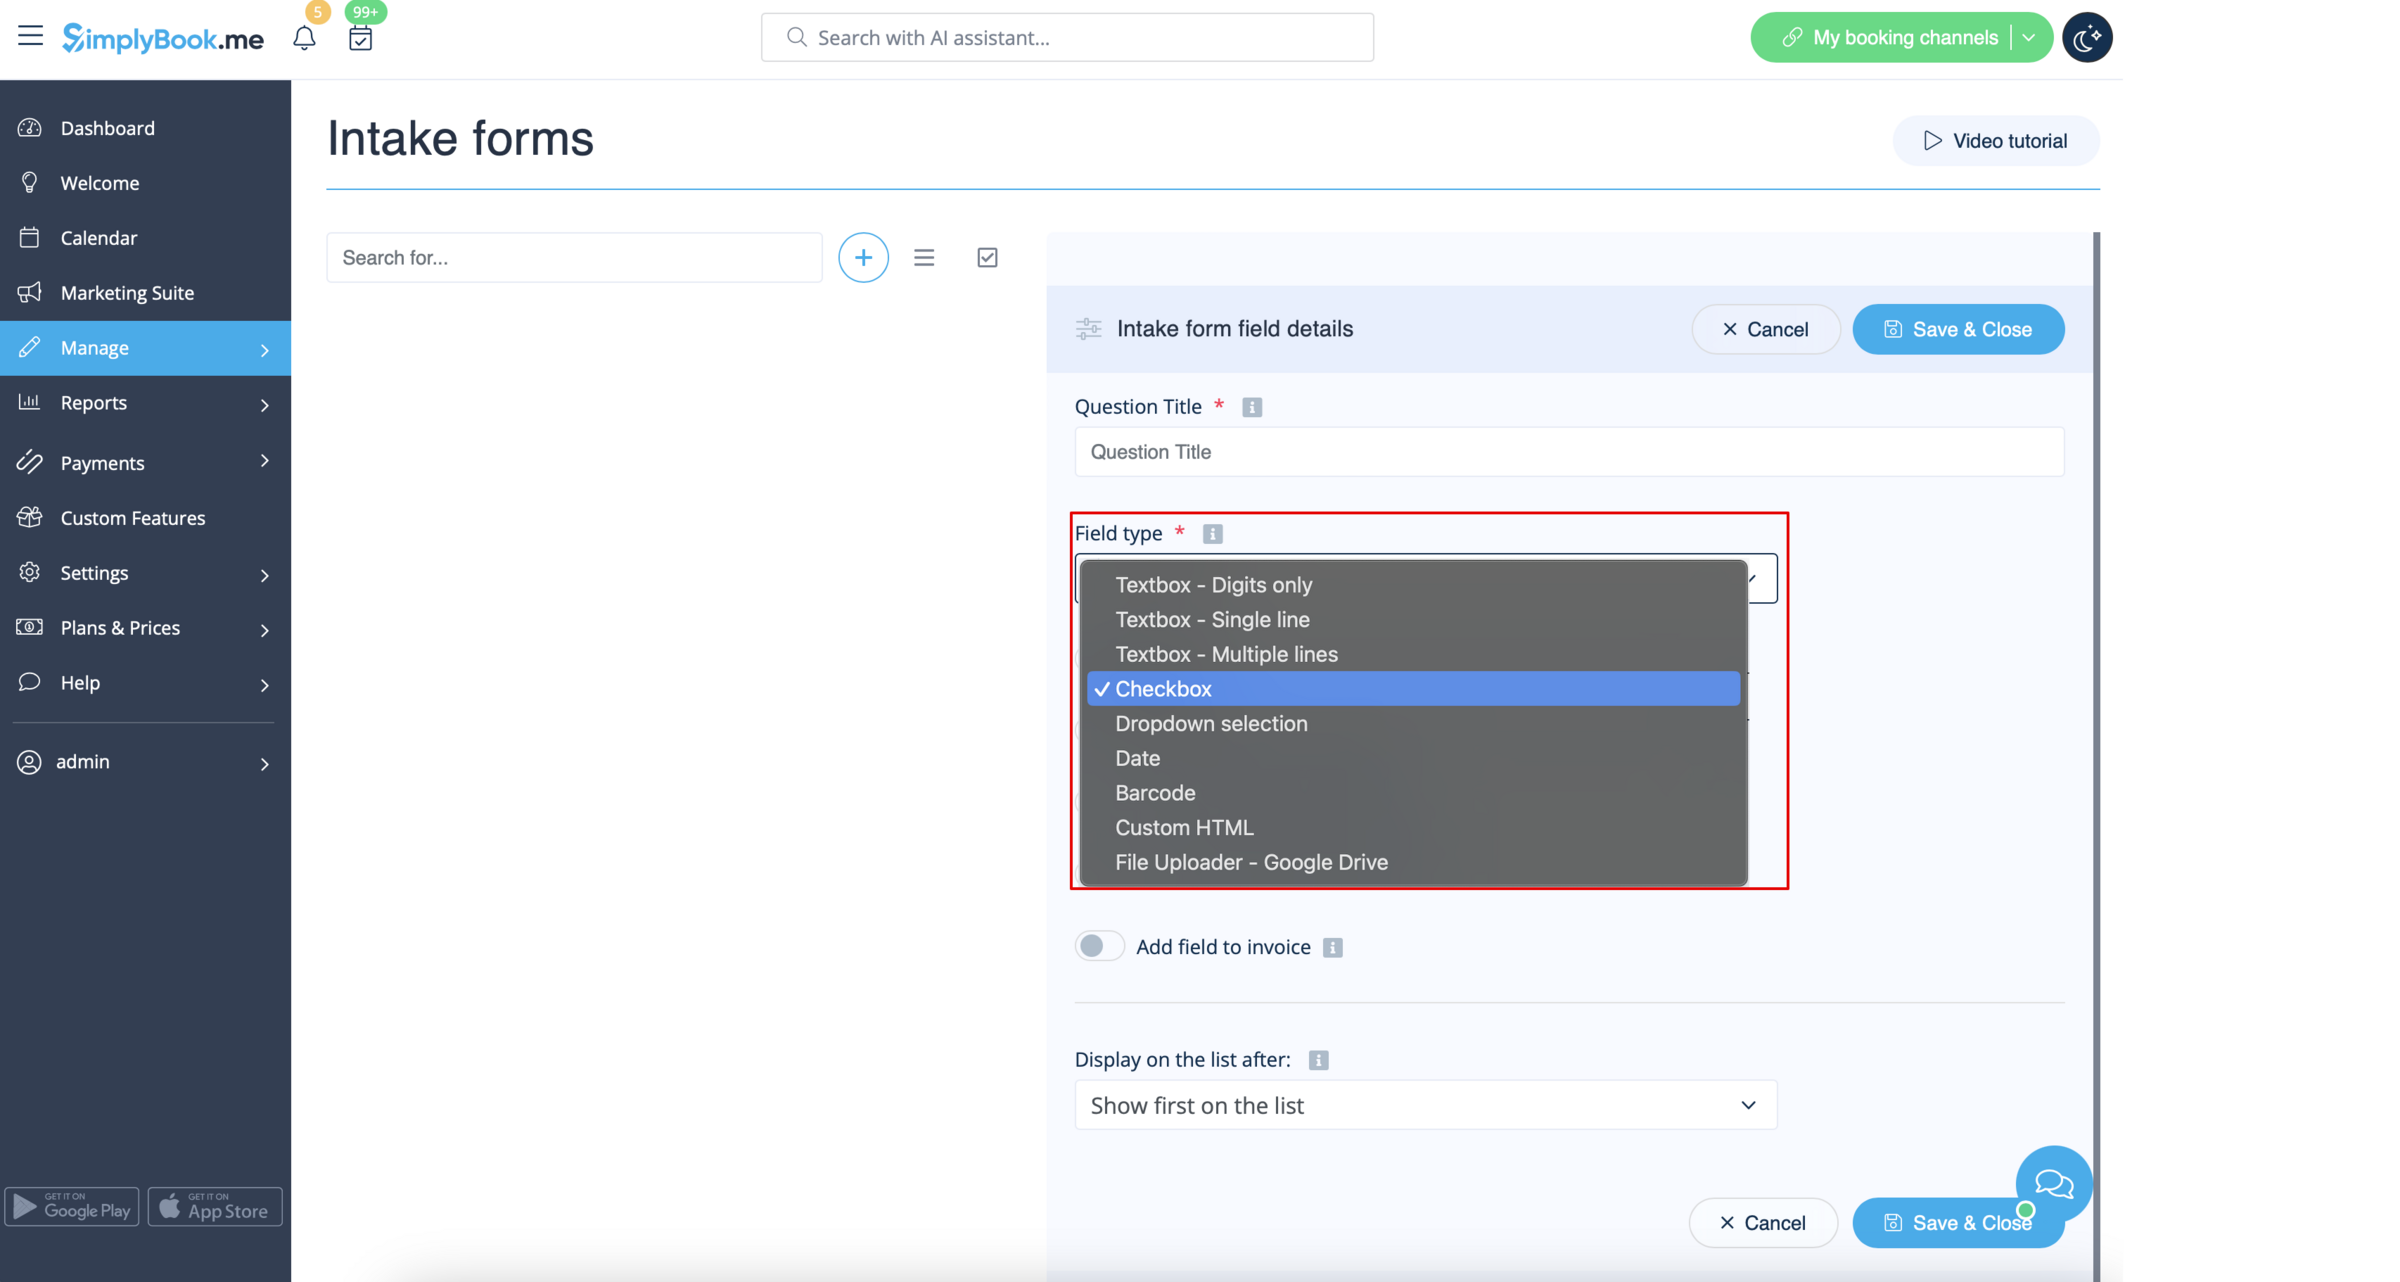Open the hamburger navigation menu

point(30,35)
